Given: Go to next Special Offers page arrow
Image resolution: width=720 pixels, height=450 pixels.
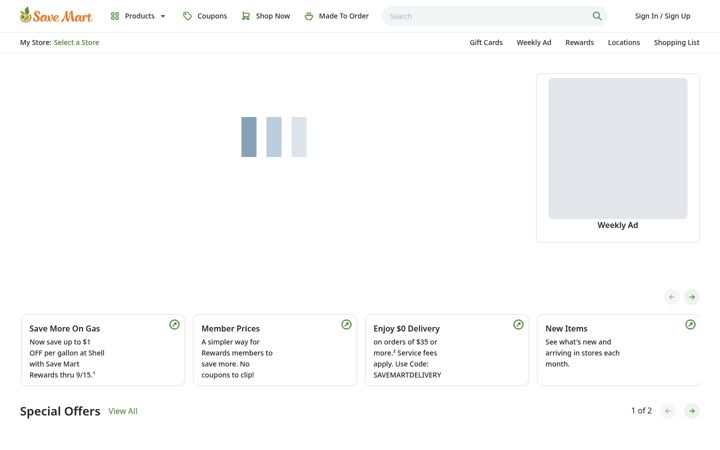Looking at the screenshot, I should (692, 411).
